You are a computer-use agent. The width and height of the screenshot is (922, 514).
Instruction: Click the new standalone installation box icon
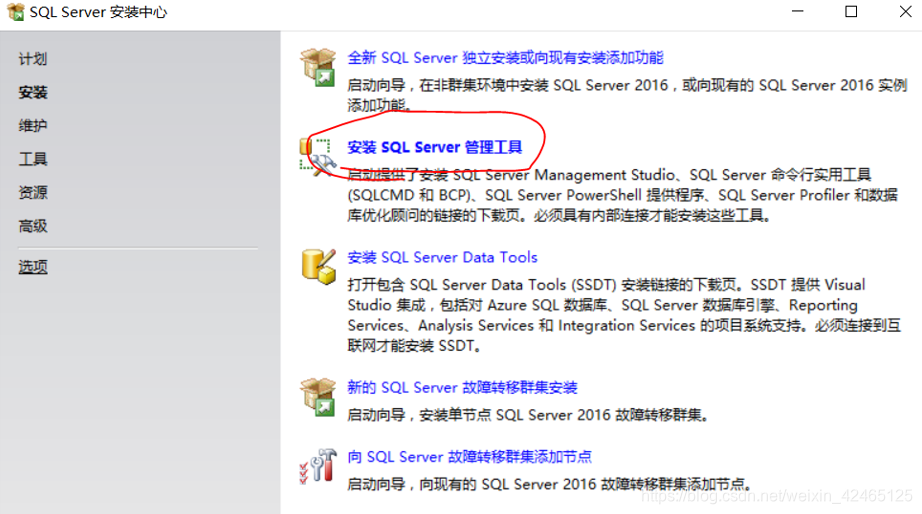point(318,66)
